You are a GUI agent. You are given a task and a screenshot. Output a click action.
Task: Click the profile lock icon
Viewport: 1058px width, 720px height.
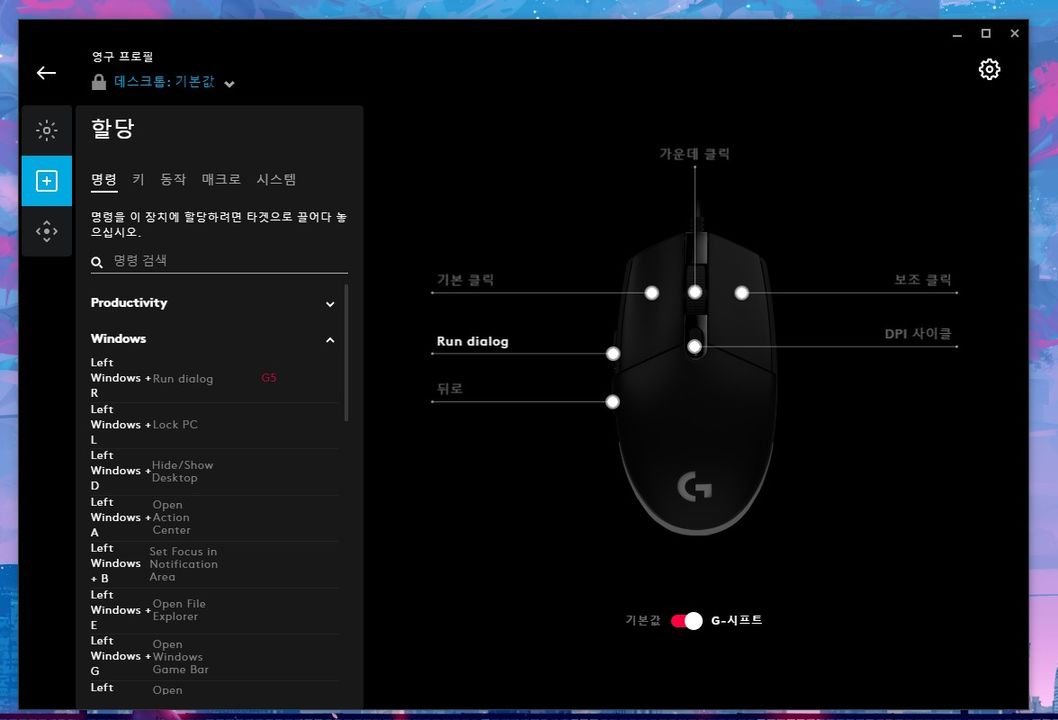tap(99, 82)
